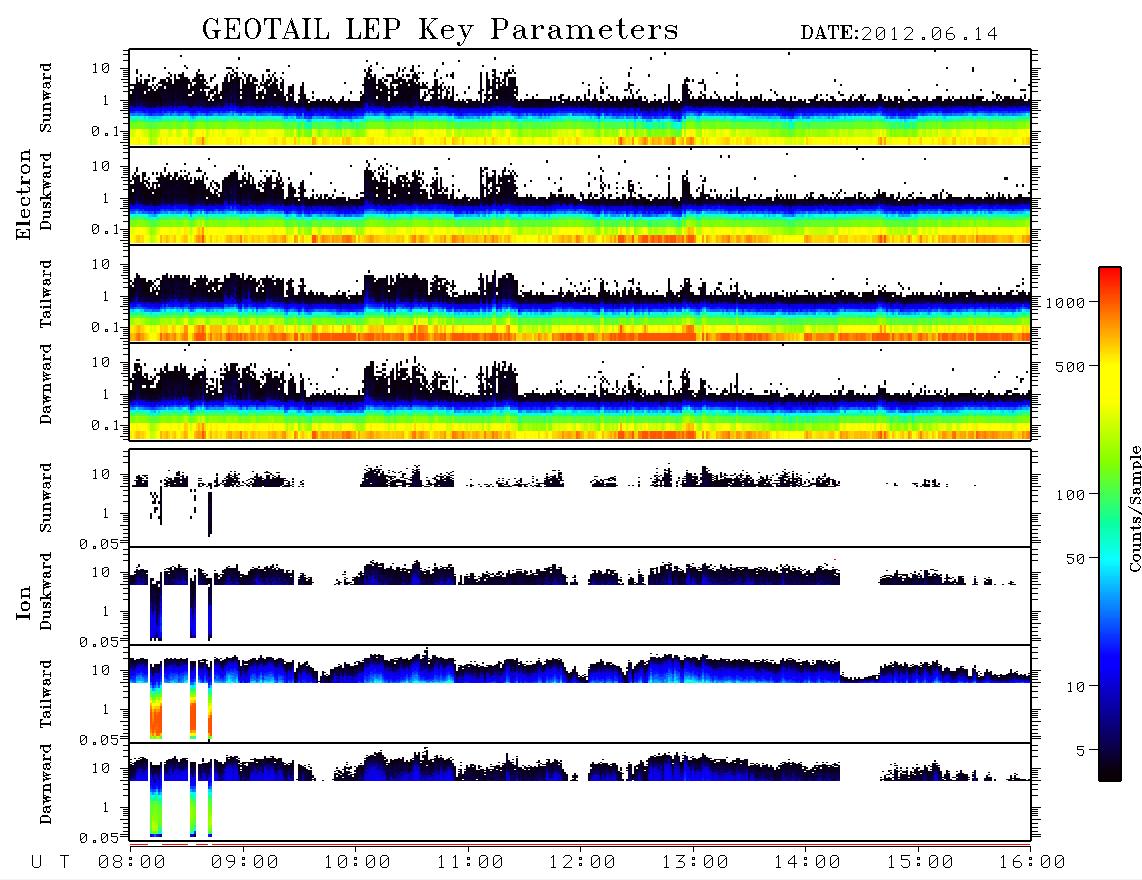1142x880 pixels.
Task: Click the U T axis label
Action: tap(50, 862)
